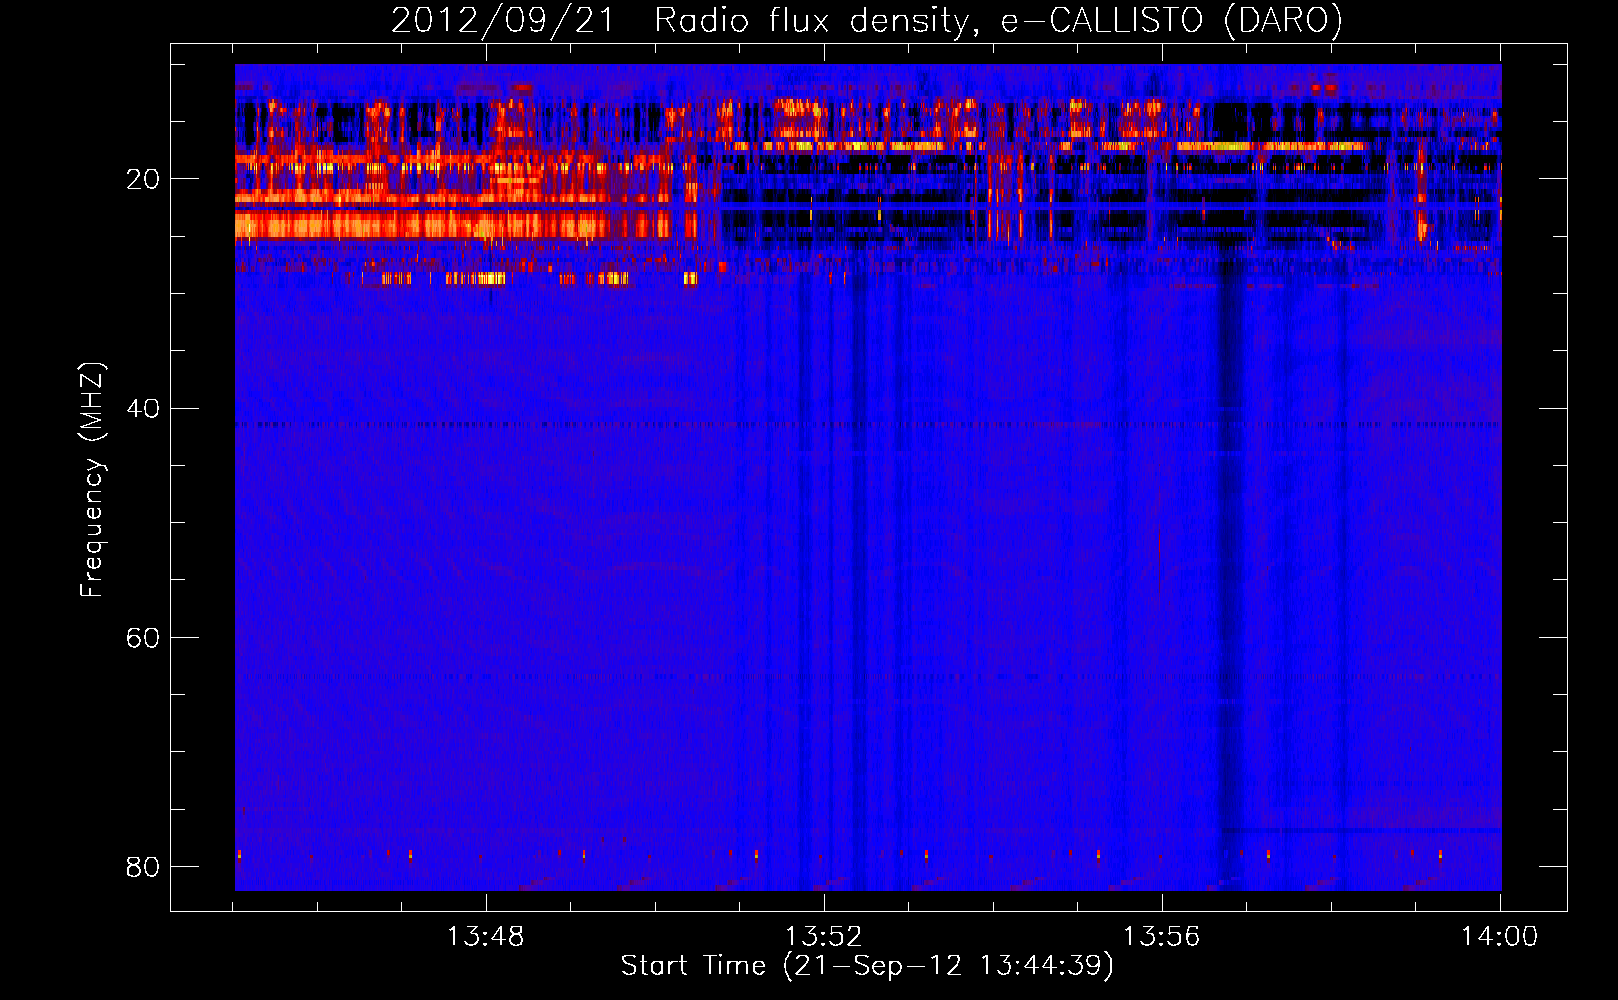Click the plot title "2012/09/21 Radio flux density, e-CALLISTO (DARO)"
The image size is (1618, 1000).
(x=867, y=20)
